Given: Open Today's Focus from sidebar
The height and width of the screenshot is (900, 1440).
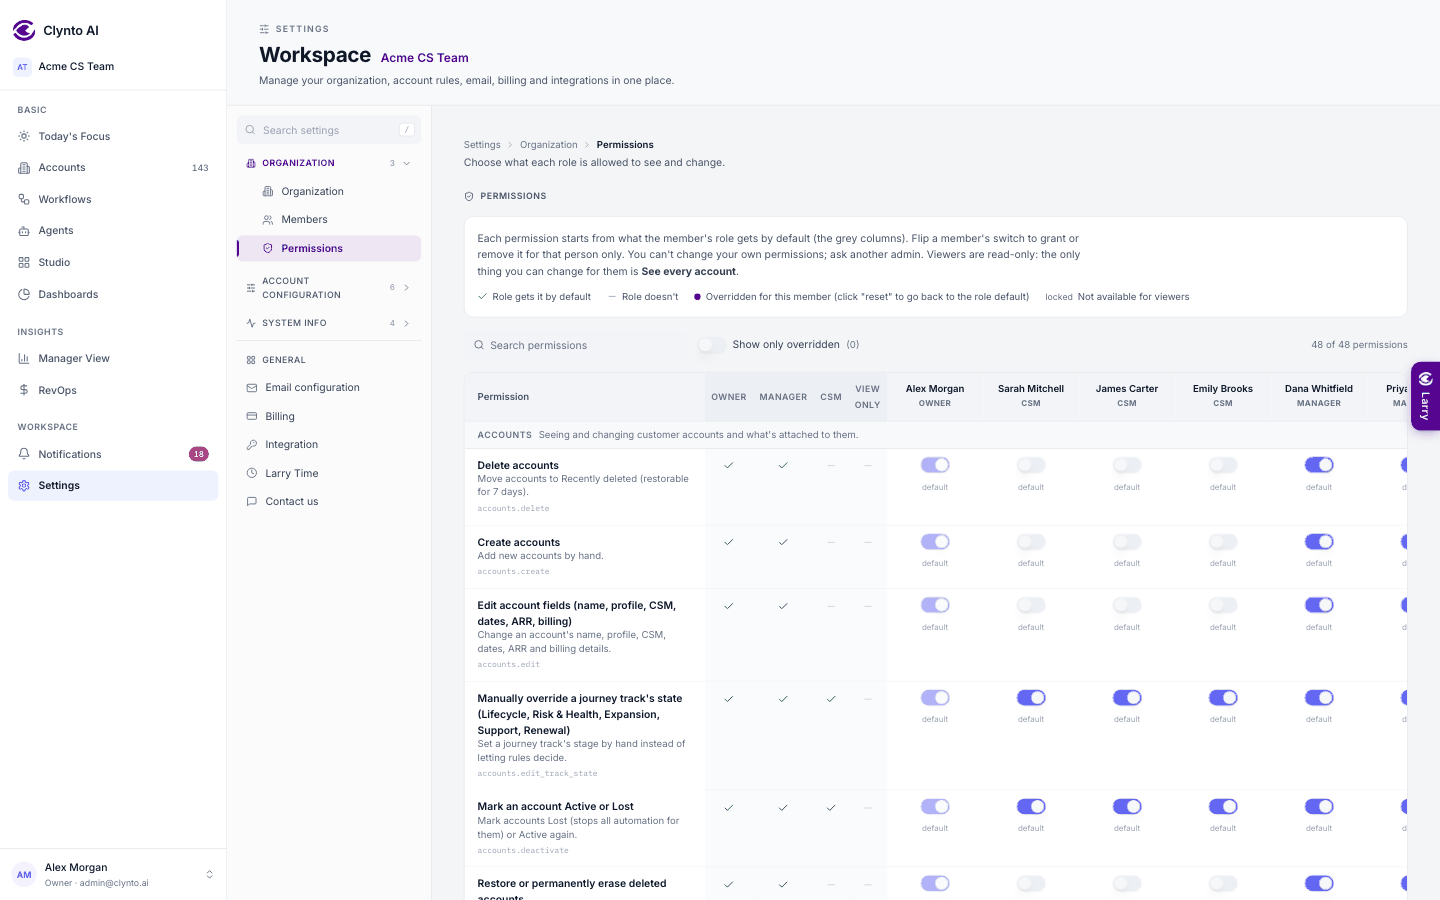Looking at the screenshot, I should click(x=113, y=136).
